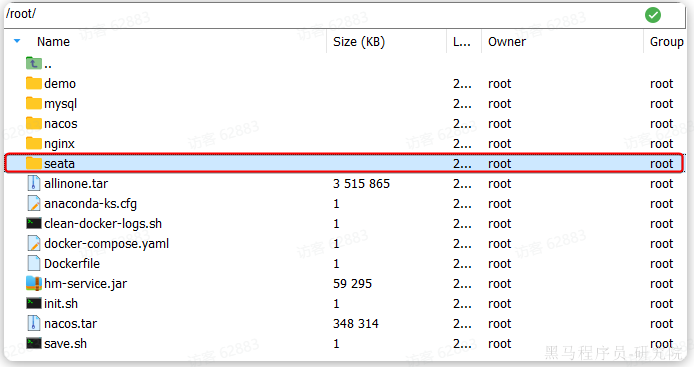Click the clean-docker-logs.sh terminal icon
694x367 pixels.
click(x=34, y=223)
